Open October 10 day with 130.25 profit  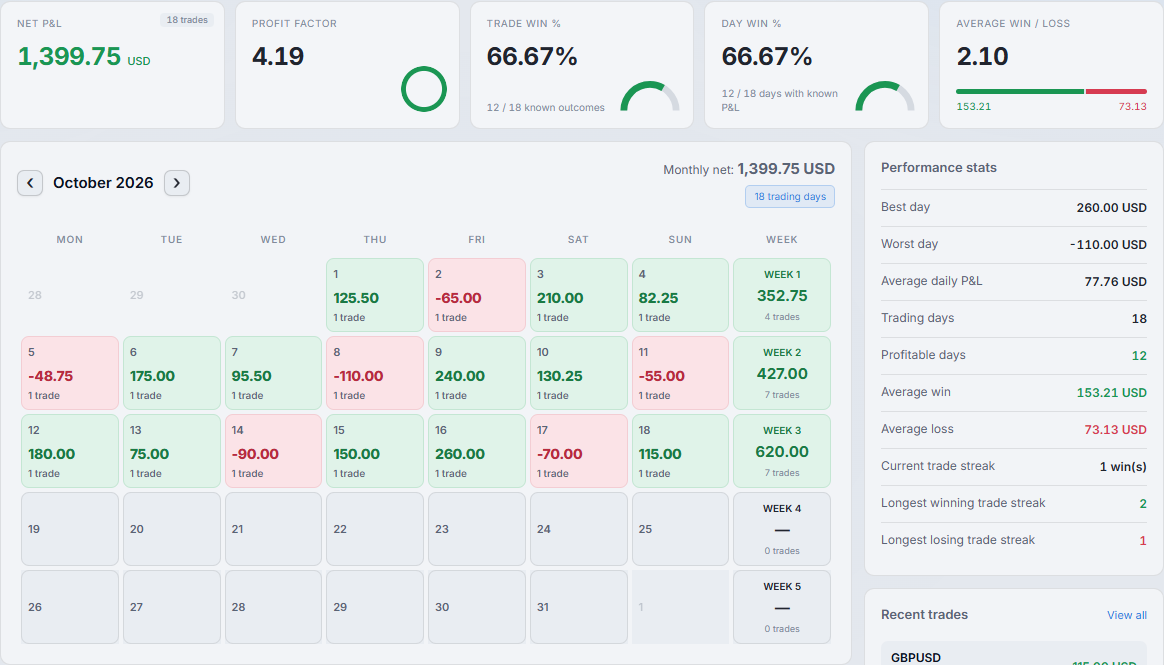pos(578,373)
